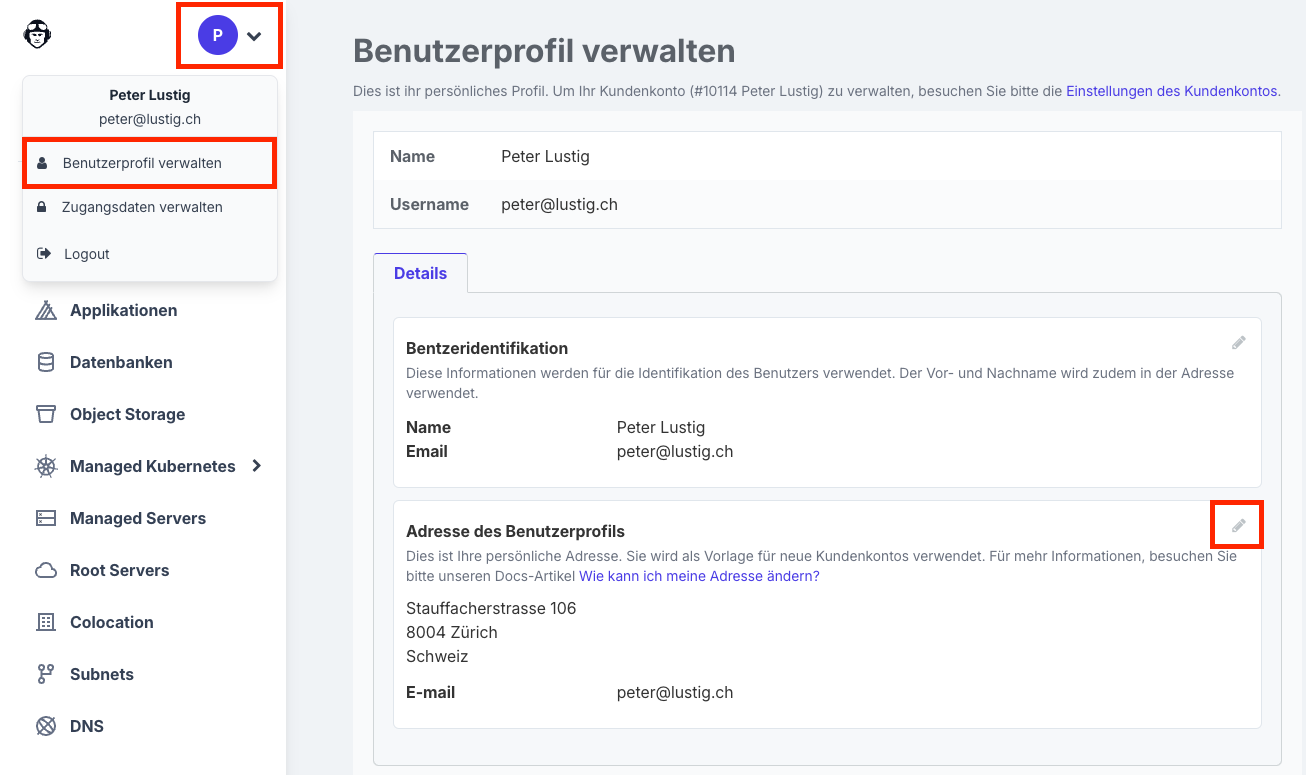Image resolution: width=1306 pixels, height=775 pixels.
Task: Open Managed Kubernetes sidebar item
Action: point(152,467)
